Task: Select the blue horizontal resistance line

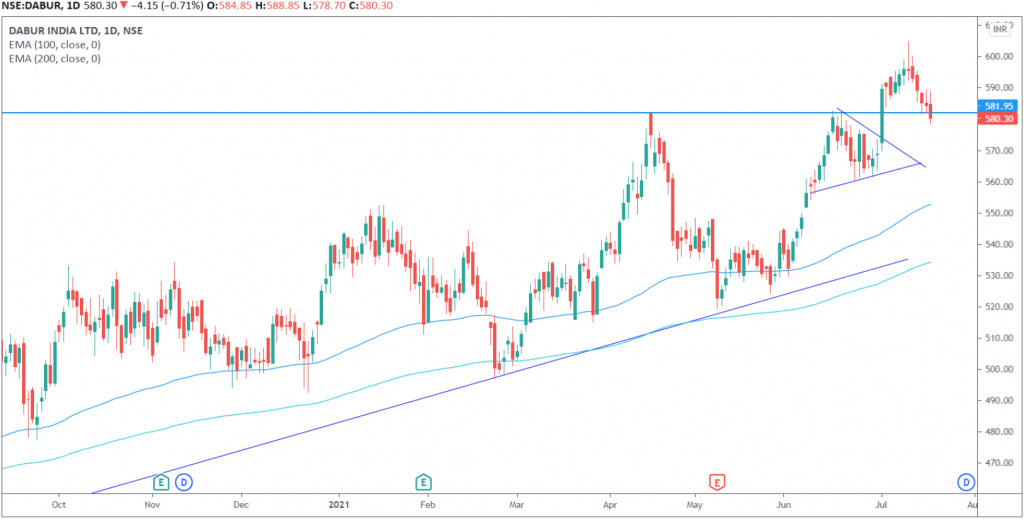Action: coord(300,113)
